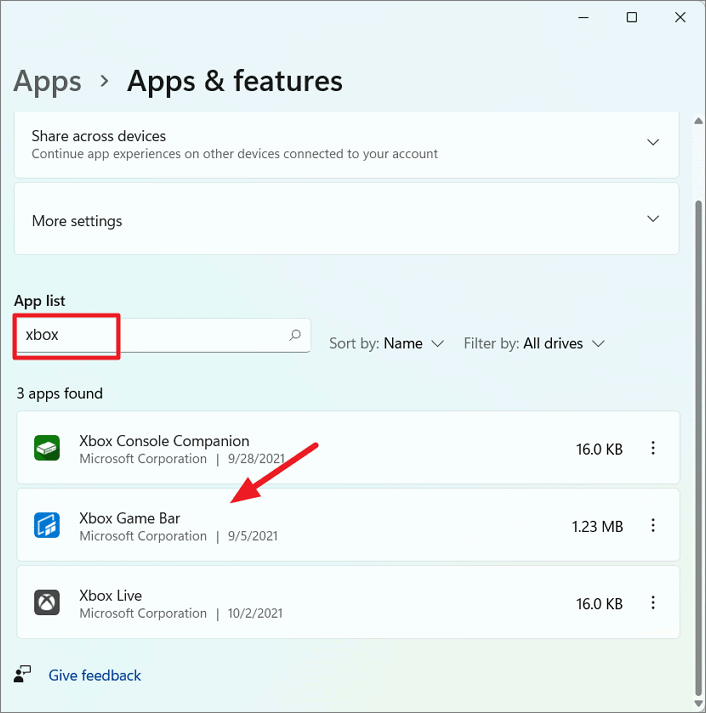
Task: Open three-dot menu for Xbox Console Companion
Action: coord(653,449)
